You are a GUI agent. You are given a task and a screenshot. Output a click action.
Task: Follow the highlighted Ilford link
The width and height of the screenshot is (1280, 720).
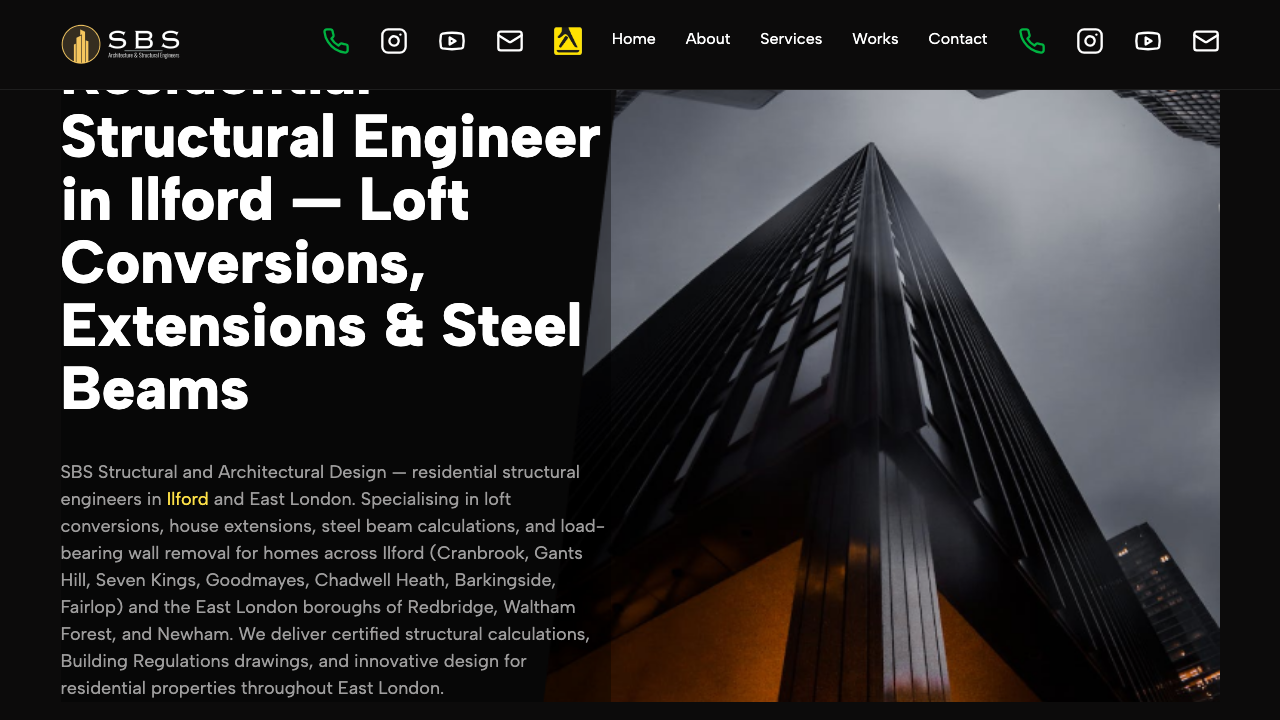tap(187, 498)
